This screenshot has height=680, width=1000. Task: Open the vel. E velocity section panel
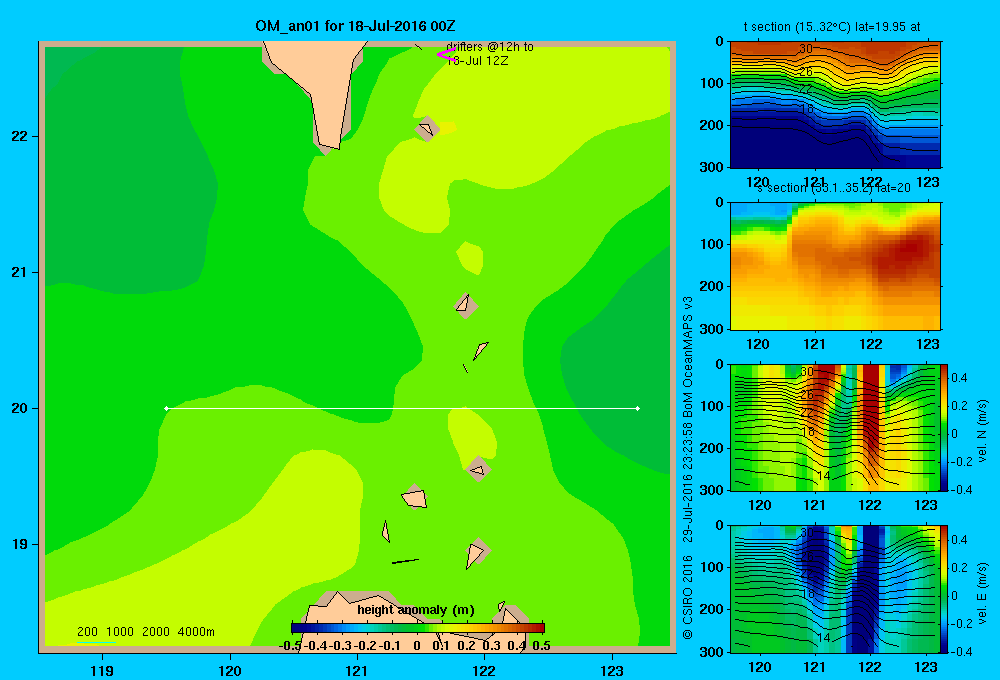tap(834, 589)
